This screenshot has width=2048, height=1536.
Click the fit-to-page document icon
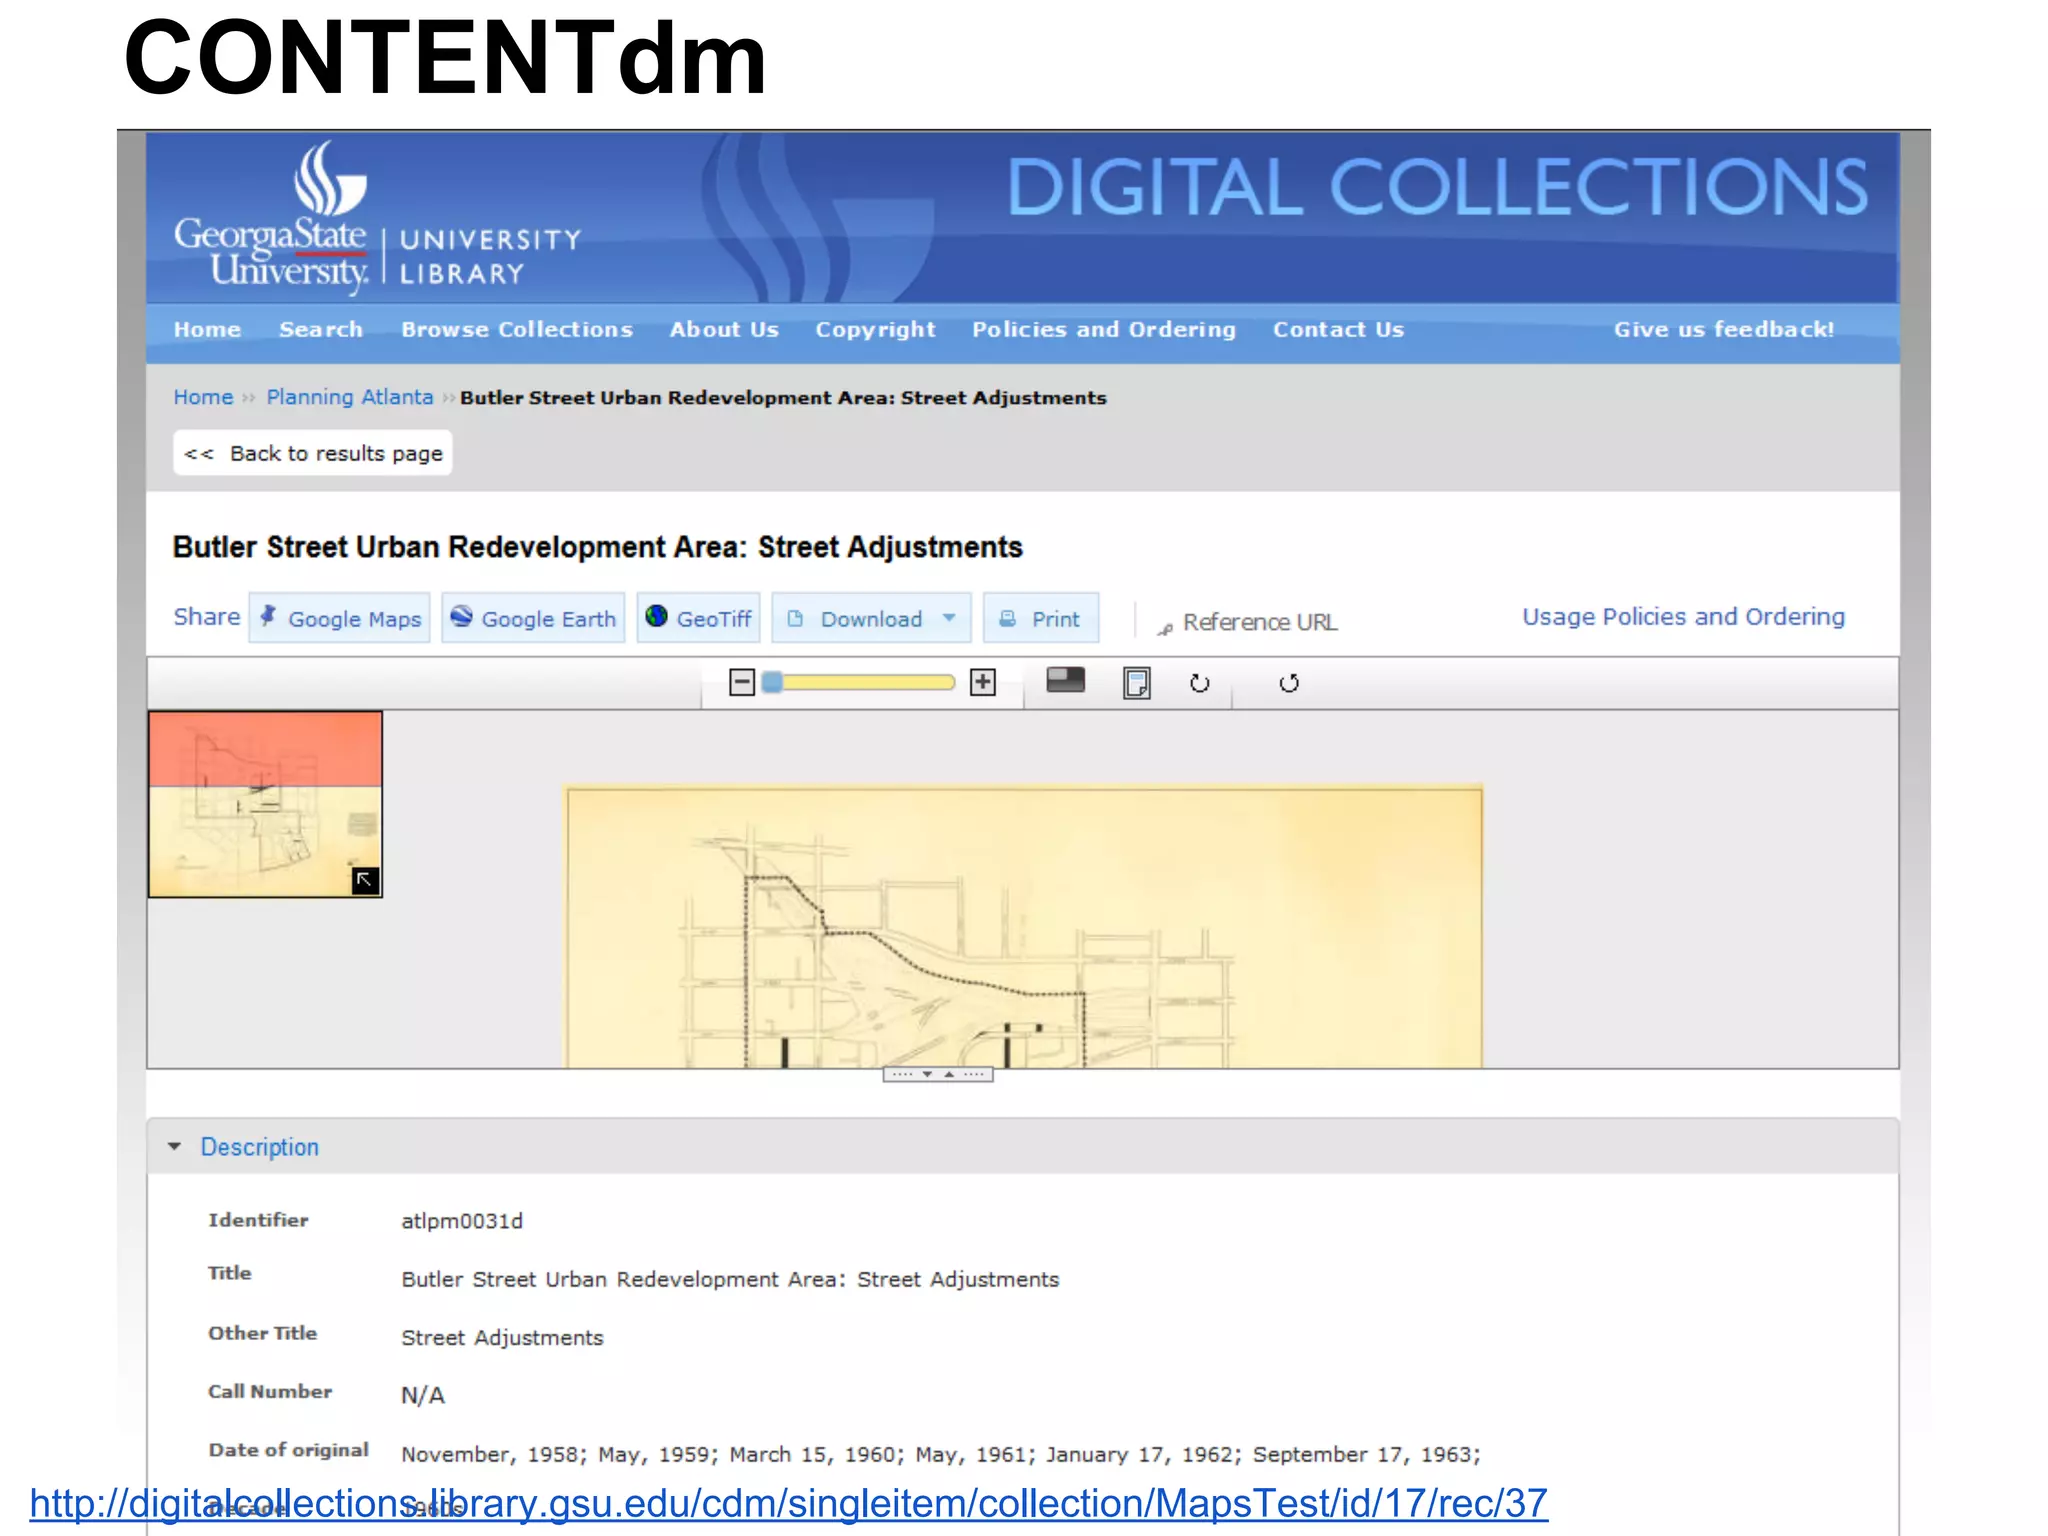[x=1137, y=683]
